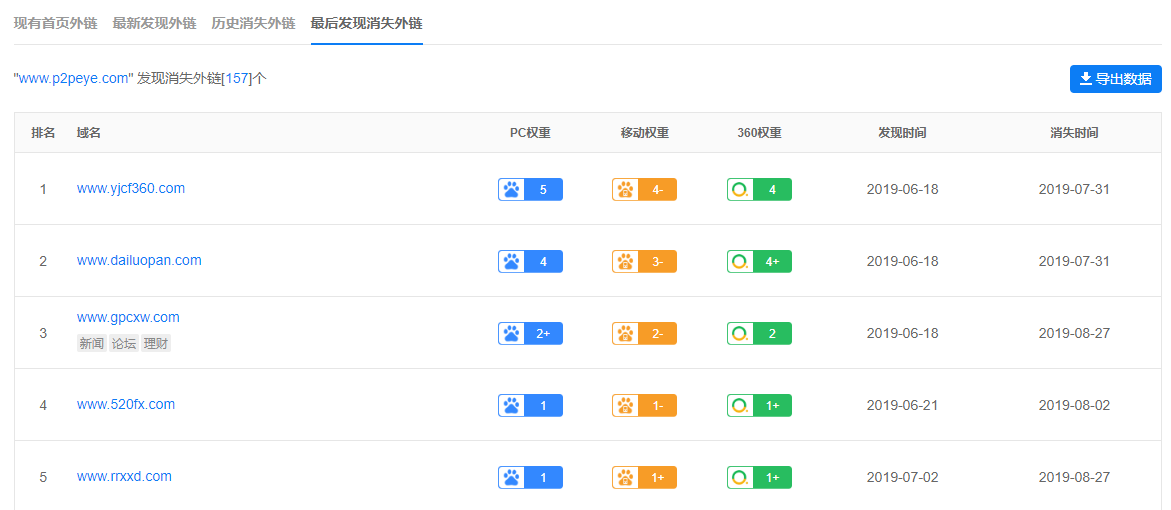Open the www.p2peye.com link
Screen dimensions: 1171x510
coord(74,78)
